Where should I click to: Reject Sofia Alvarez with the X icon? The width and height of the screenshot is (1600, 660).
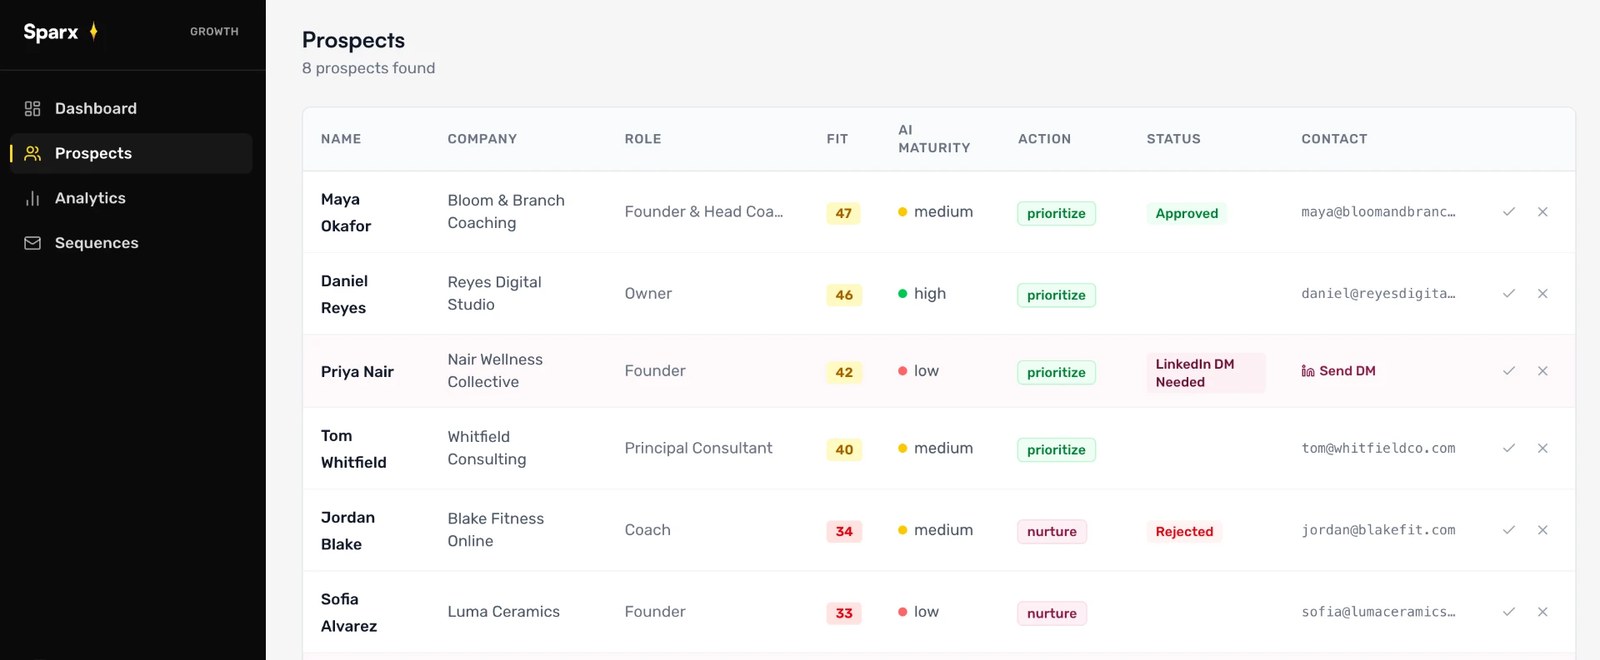pyautogui.click(x=1543, y=612)
